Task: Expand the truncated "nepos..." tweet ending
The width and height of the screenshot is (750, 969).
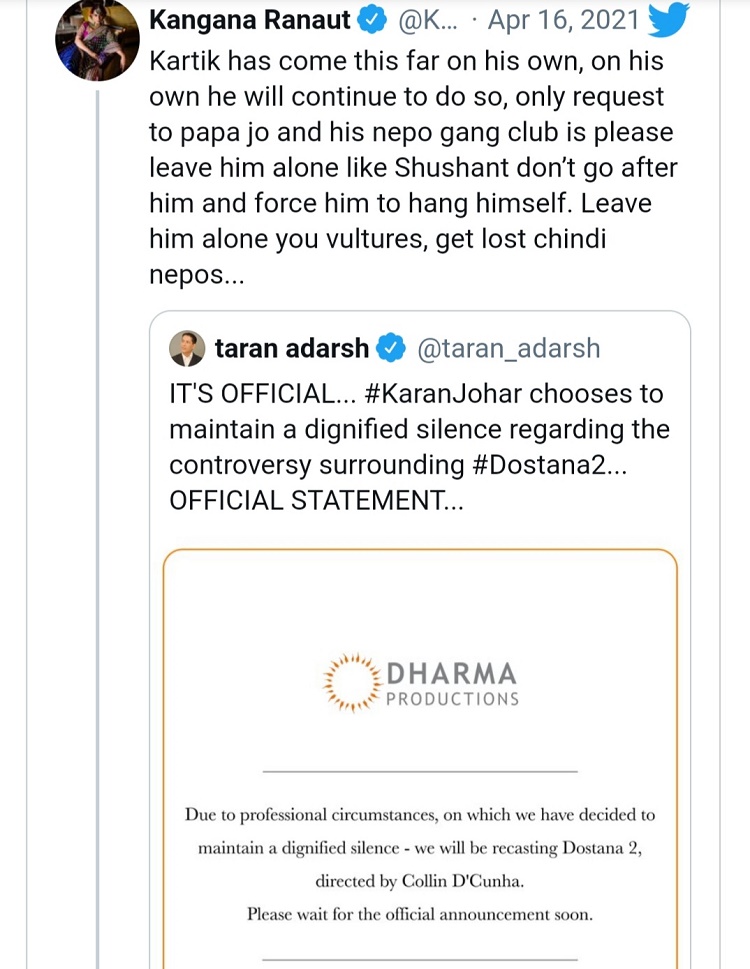Action: coord(197,274)
